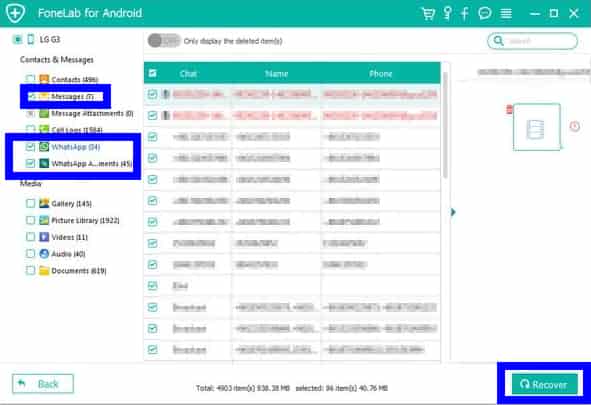Viewport: 591px width, 405px height.
Task: Select Picture Library (1922) category
Action: [x=85, y=220]
